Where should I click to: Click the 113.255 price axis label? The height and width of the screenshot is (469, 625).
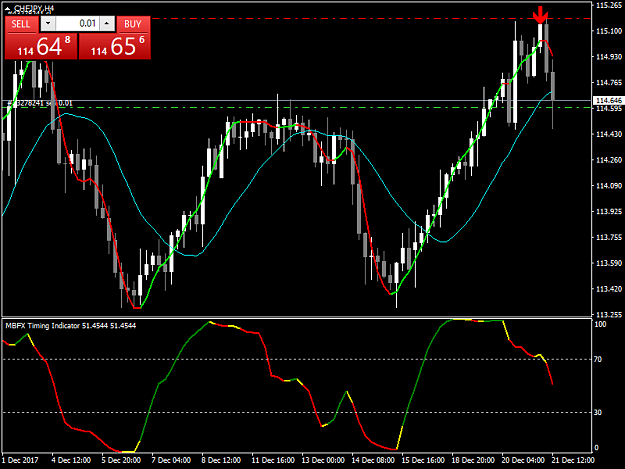[609, 314]
